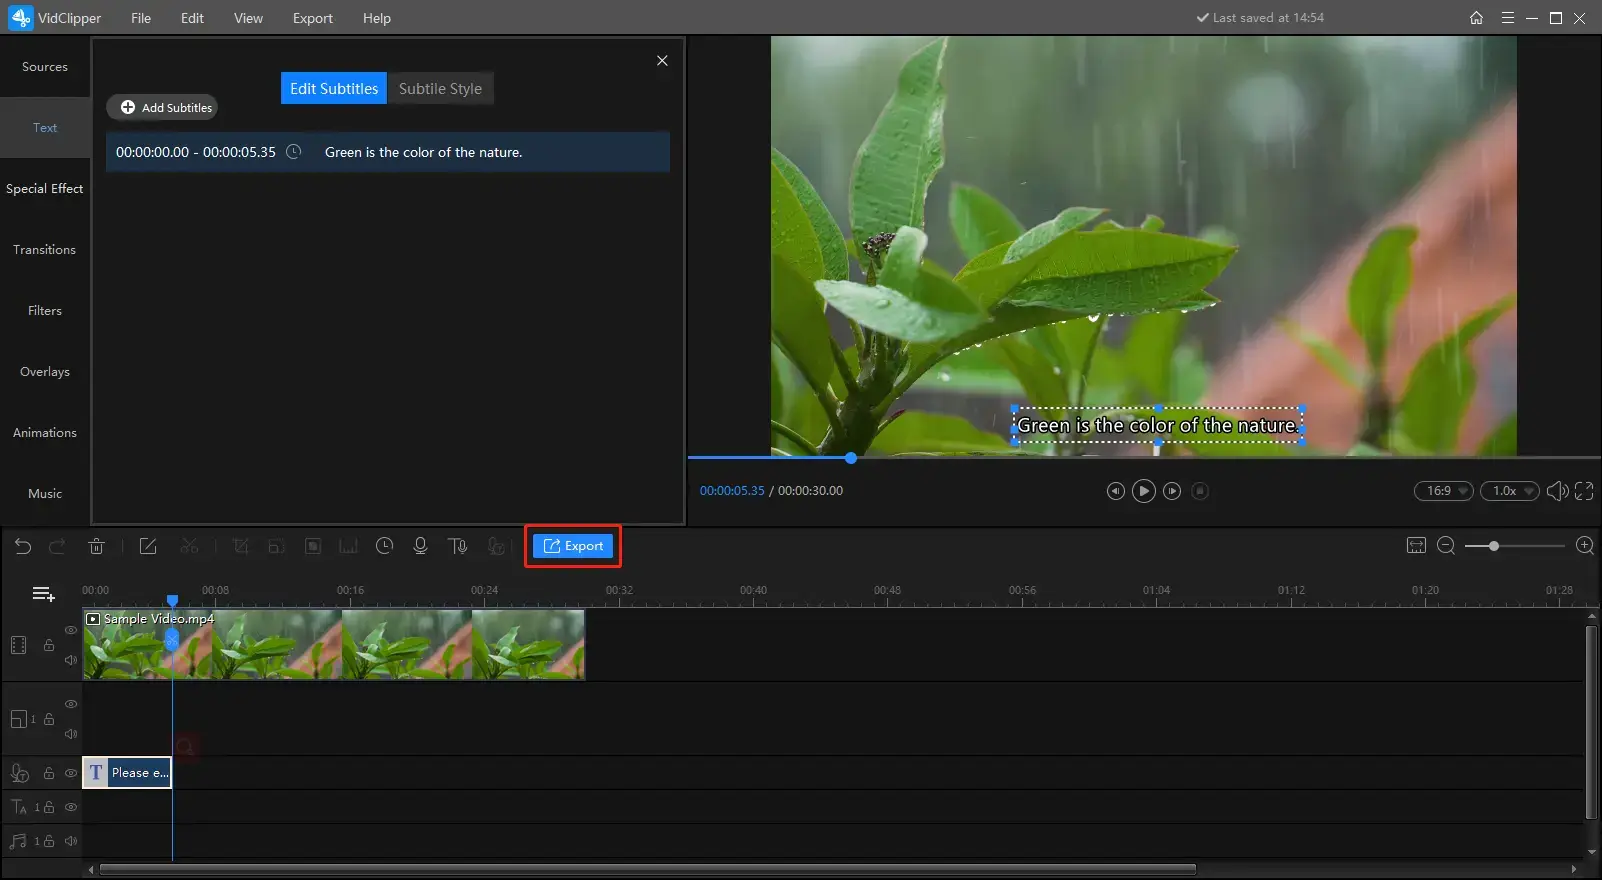Image resolution: width=1602 pixels, height=880 pixels.
Task: Zoom out the timeline with minus magnifier
Action: 1446,545
